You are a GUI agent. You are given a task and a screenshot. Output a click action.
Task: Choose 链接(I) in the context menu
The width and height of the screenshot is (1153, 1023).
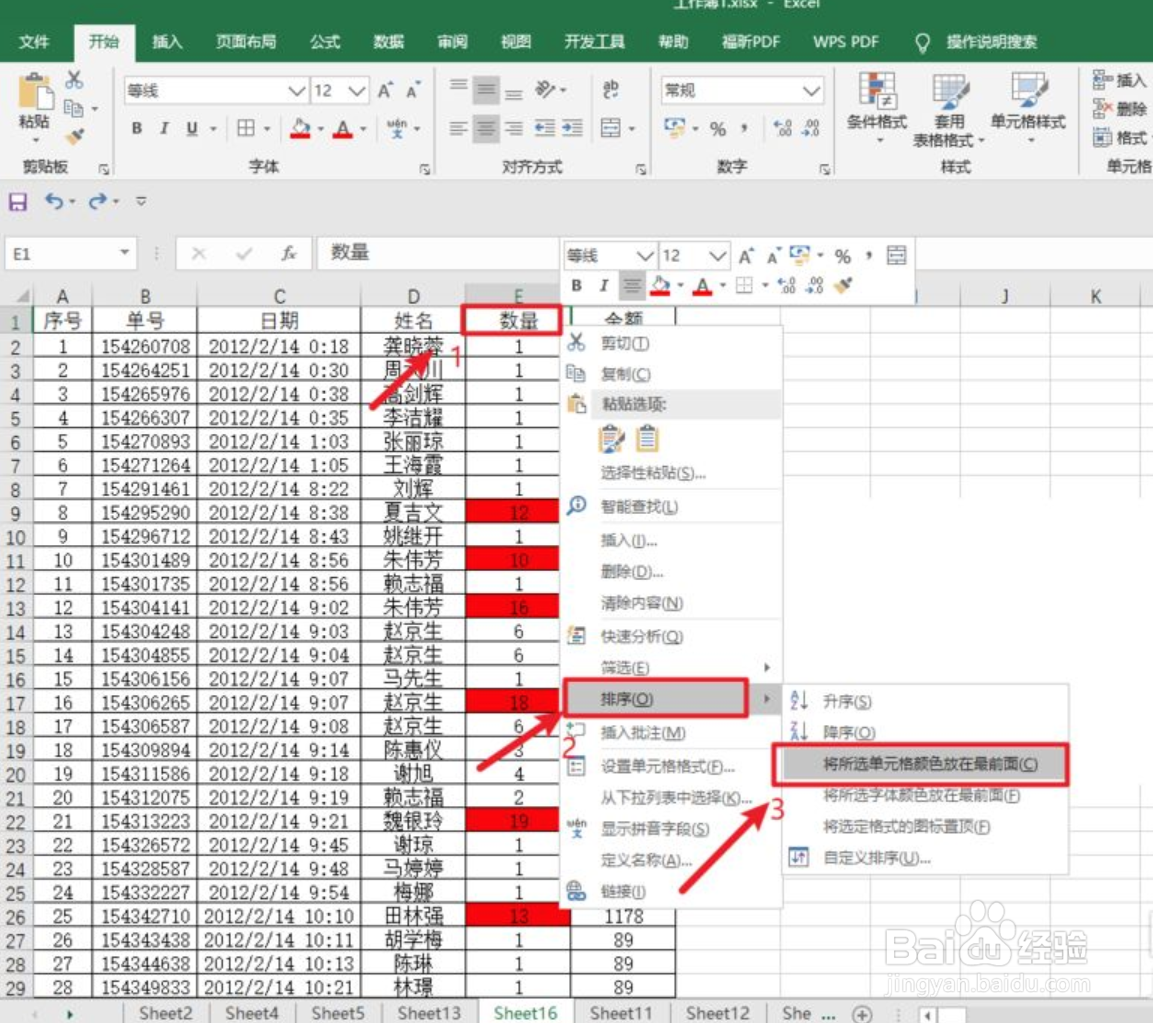pyautogui.click(x=671, y=891)
